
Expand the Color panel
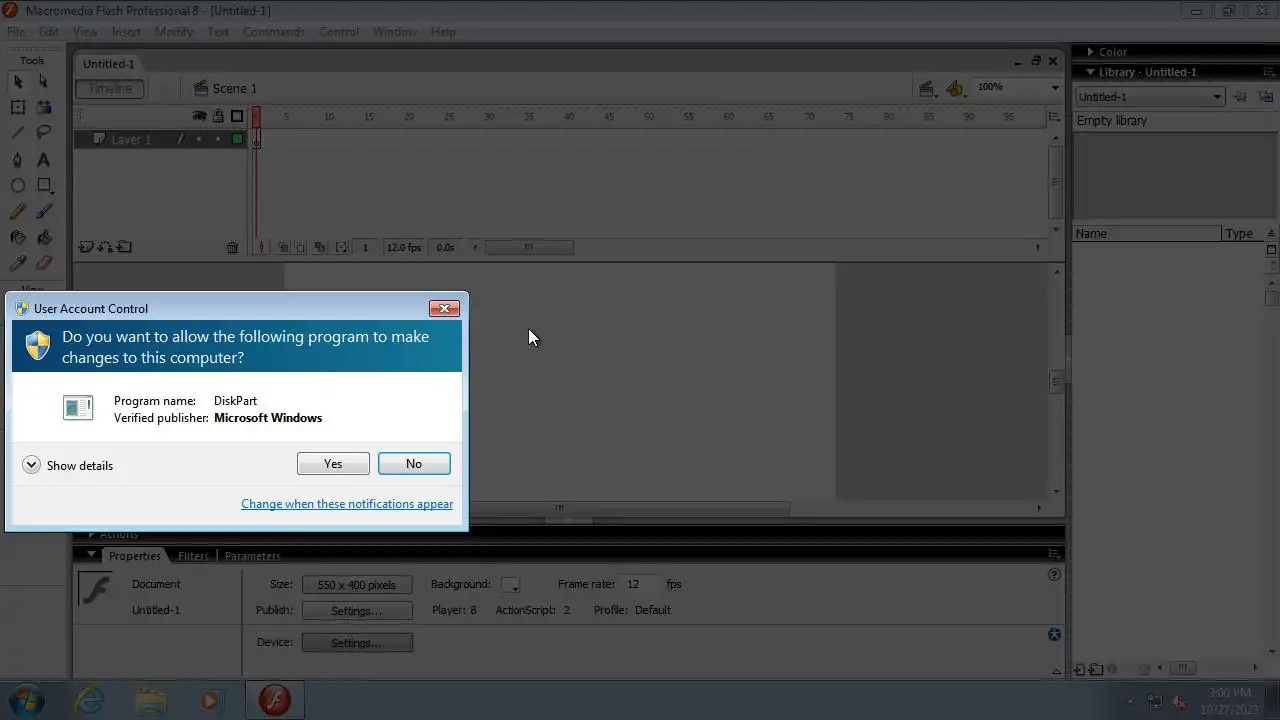tap(1090, 52)
